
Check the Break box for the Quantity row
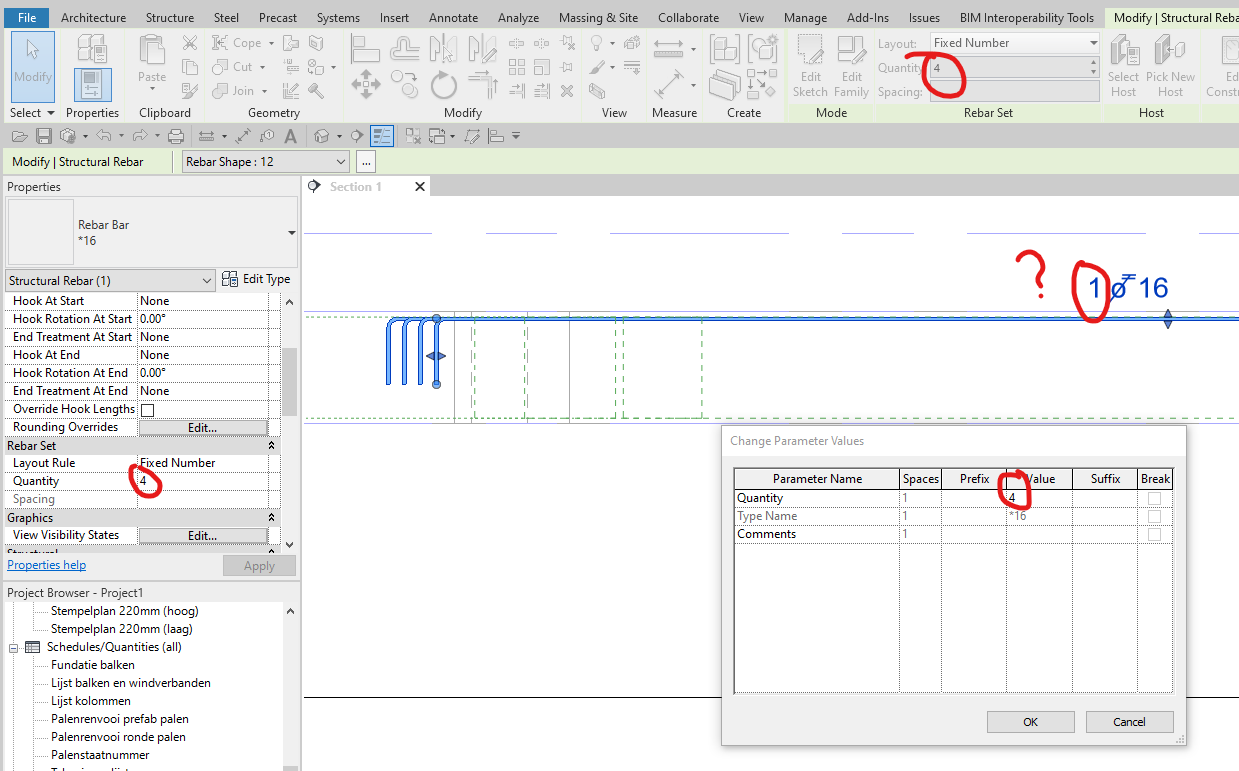(1155, 497)
